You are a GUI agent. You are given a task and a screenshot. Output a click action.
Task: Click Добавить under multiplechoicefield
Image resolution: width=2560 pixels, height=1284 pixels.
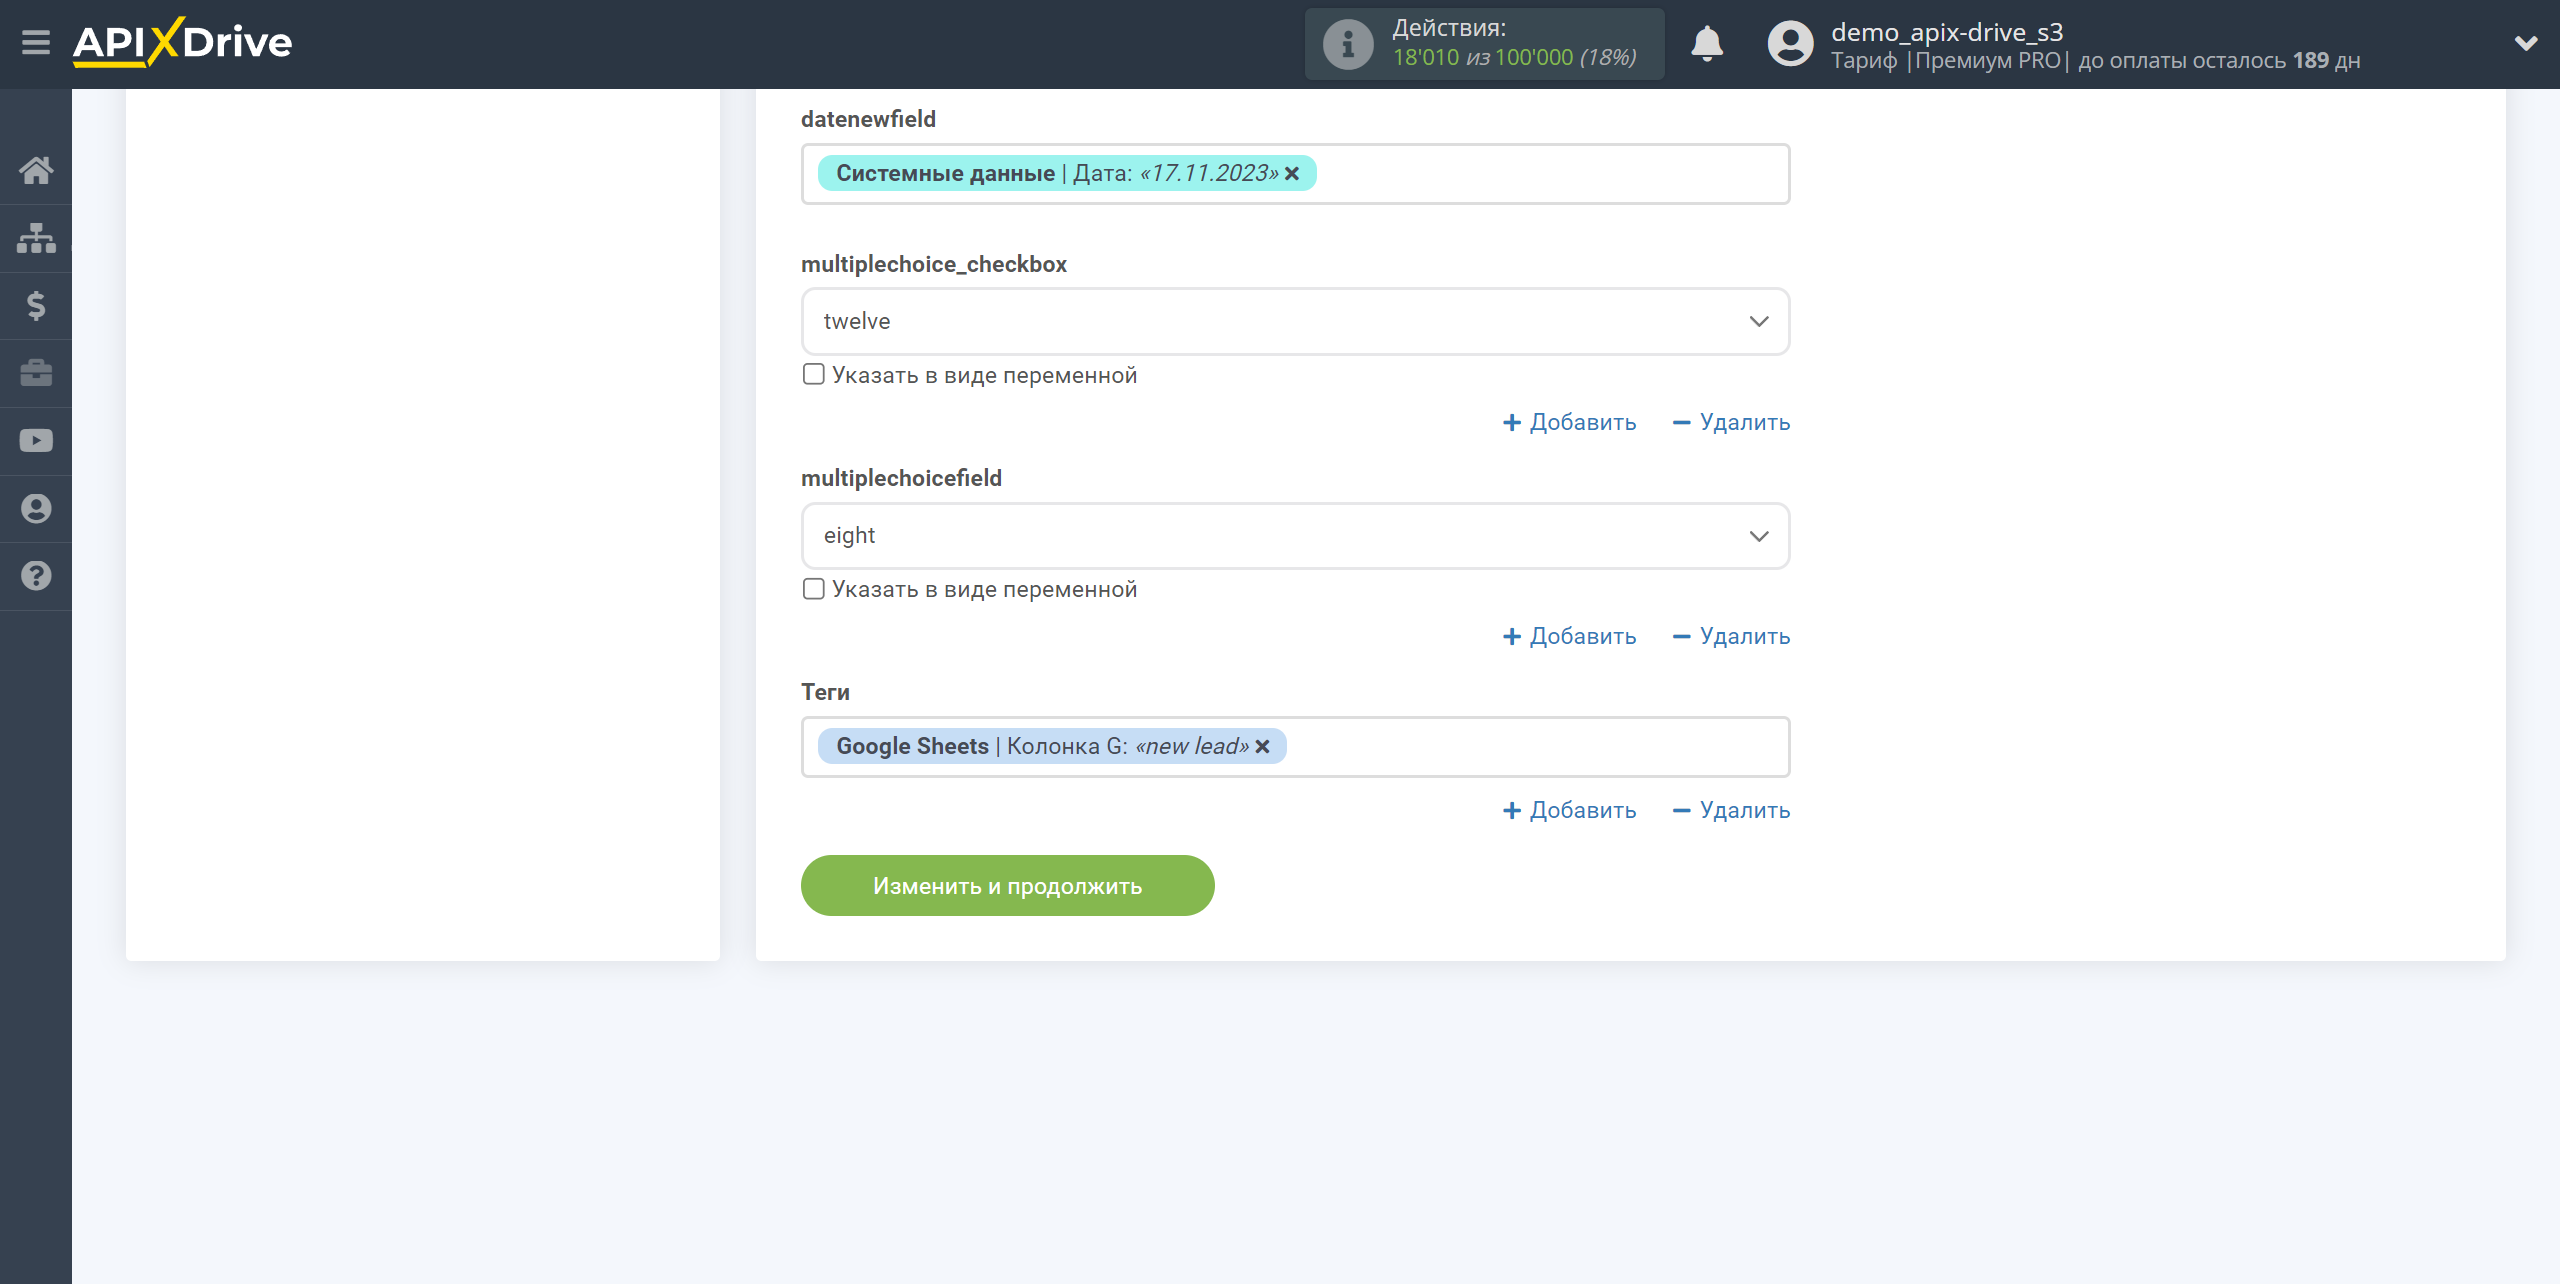point(1570,636)
